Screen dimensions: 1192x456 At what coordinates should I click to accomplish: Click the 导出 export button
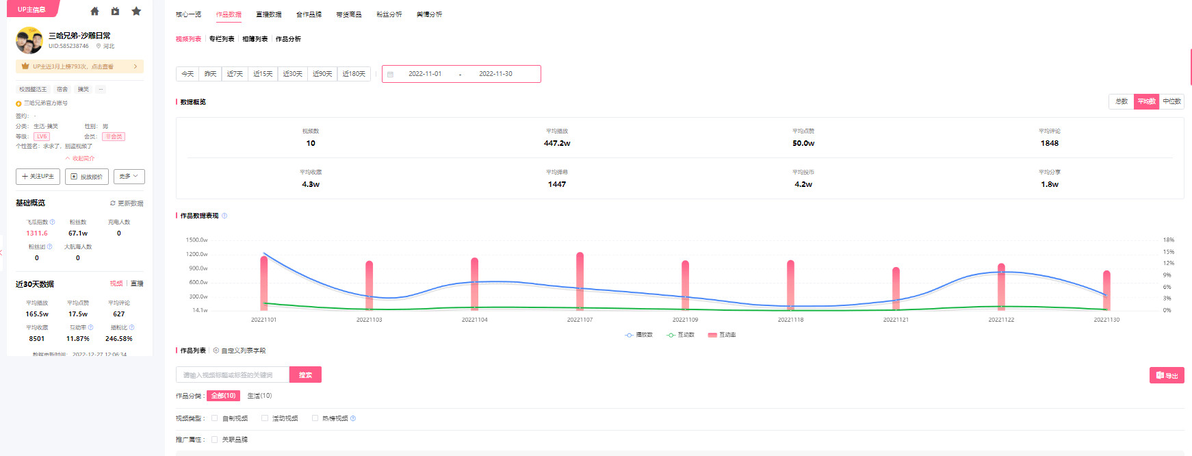[1167, 375]
